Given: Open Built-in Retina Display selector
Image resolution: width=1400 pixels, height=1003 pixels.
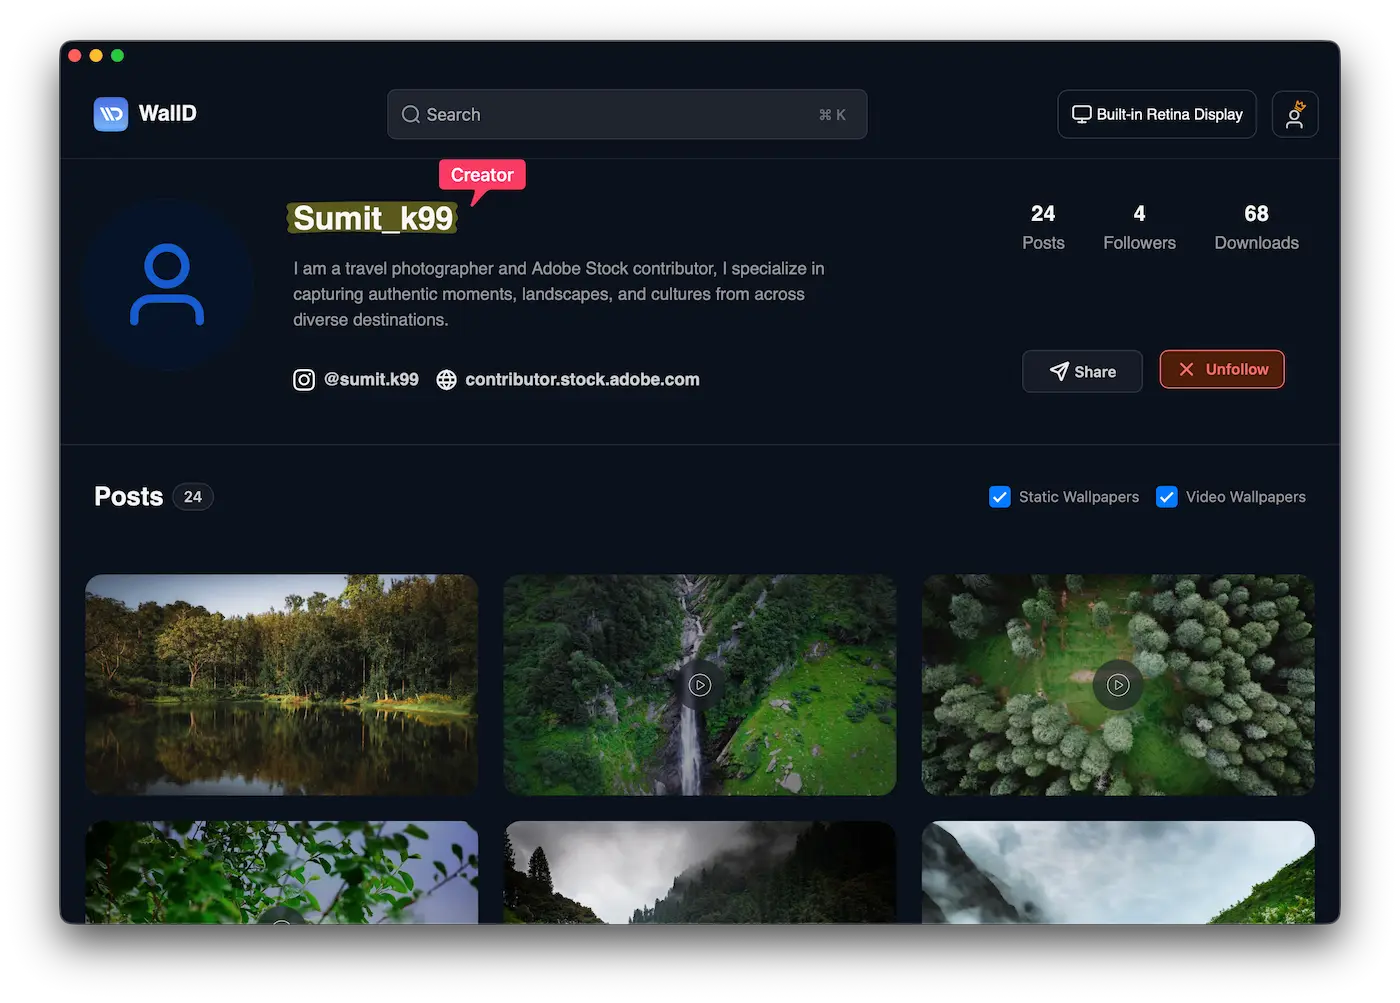Looking at the screenshot, I should (1157, 114).
